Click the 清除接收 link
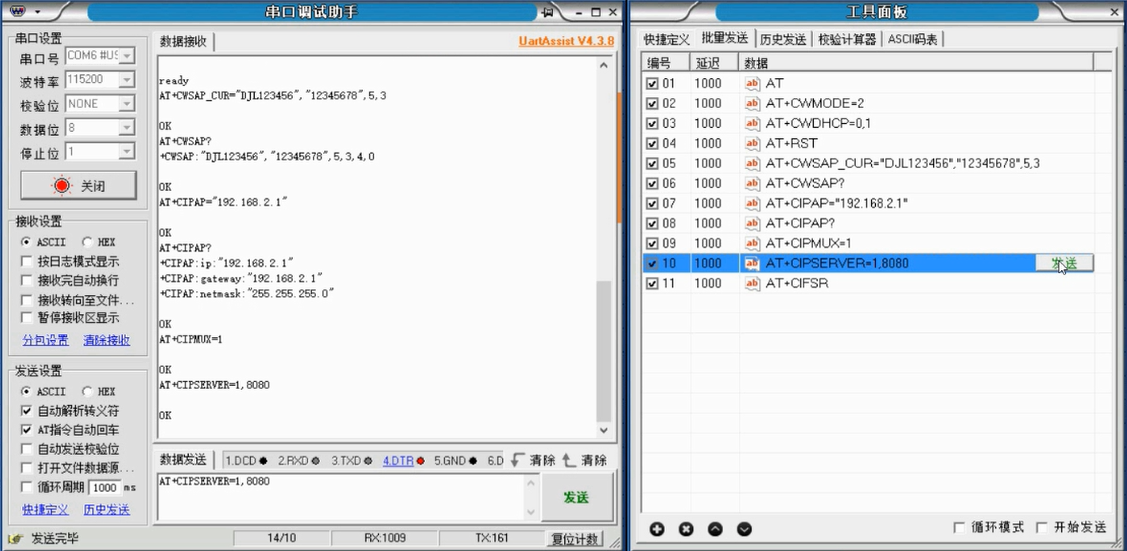This screenshot has height=551, width=1127. click(106, 340)
